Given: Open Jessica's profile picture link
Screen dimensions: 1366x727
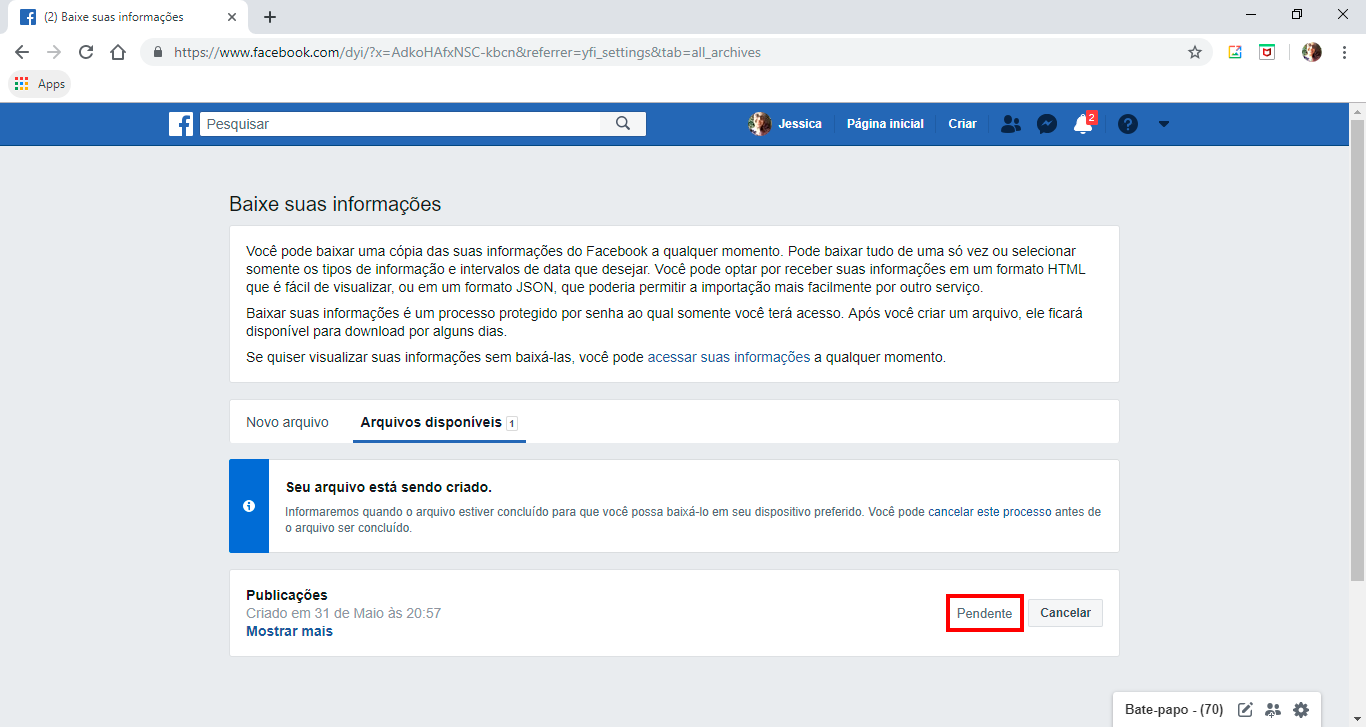Looking at the screenshot, I should 760,124.
